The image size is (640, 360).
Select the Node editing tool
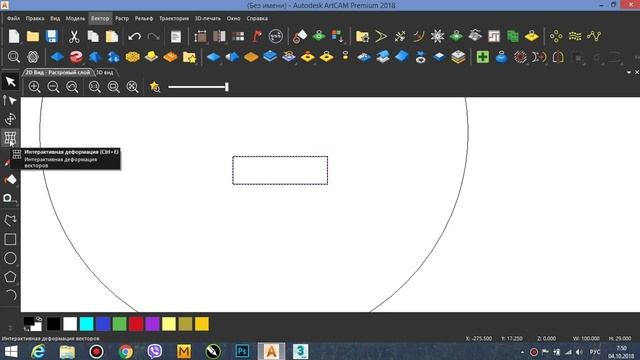10,100
